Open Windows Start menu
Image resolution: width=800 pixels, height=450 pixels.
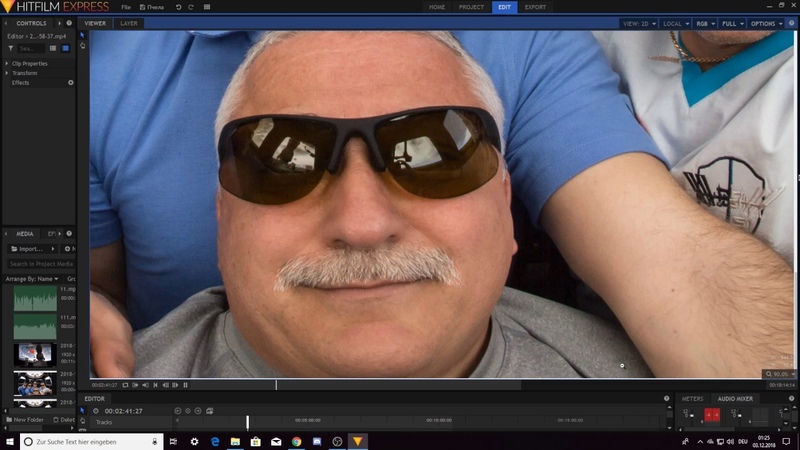(x=10, y=441)
